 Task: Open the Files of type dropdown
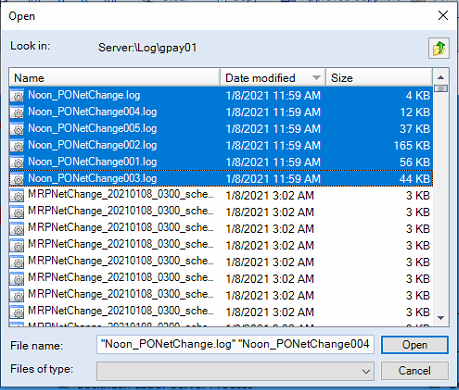point(235,371)
